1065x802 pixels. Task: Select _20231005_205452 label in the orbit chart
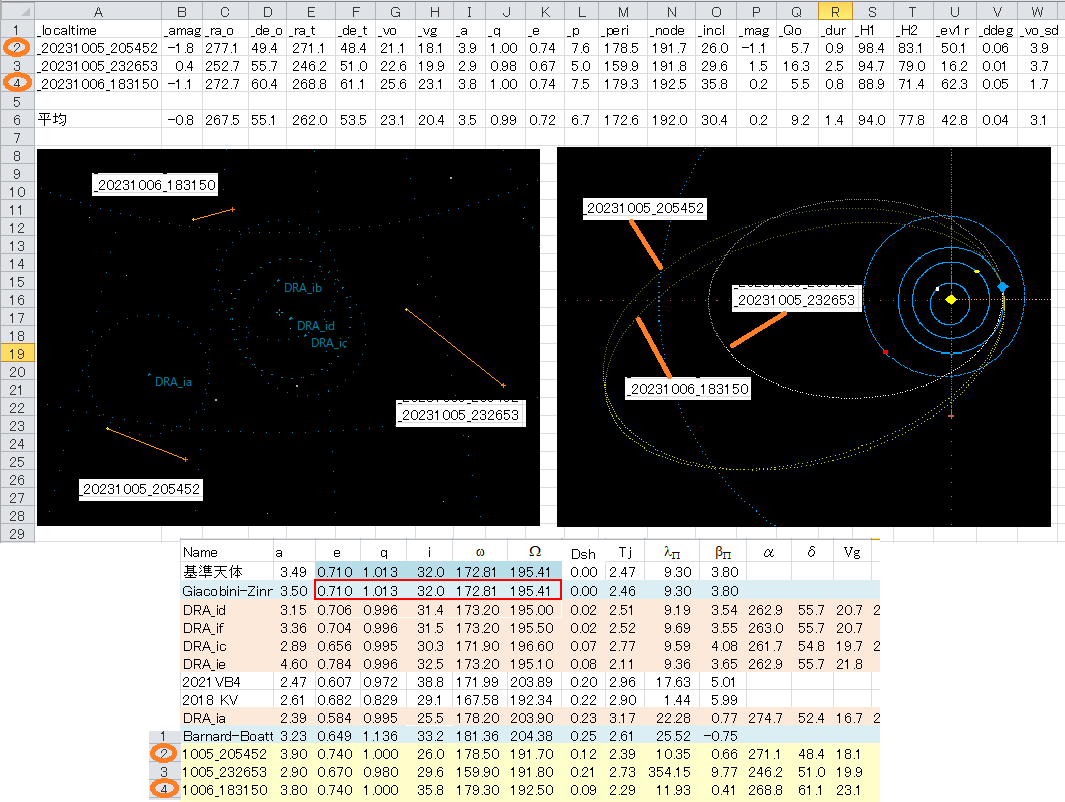pyautogui.click(x=644, y=208)
